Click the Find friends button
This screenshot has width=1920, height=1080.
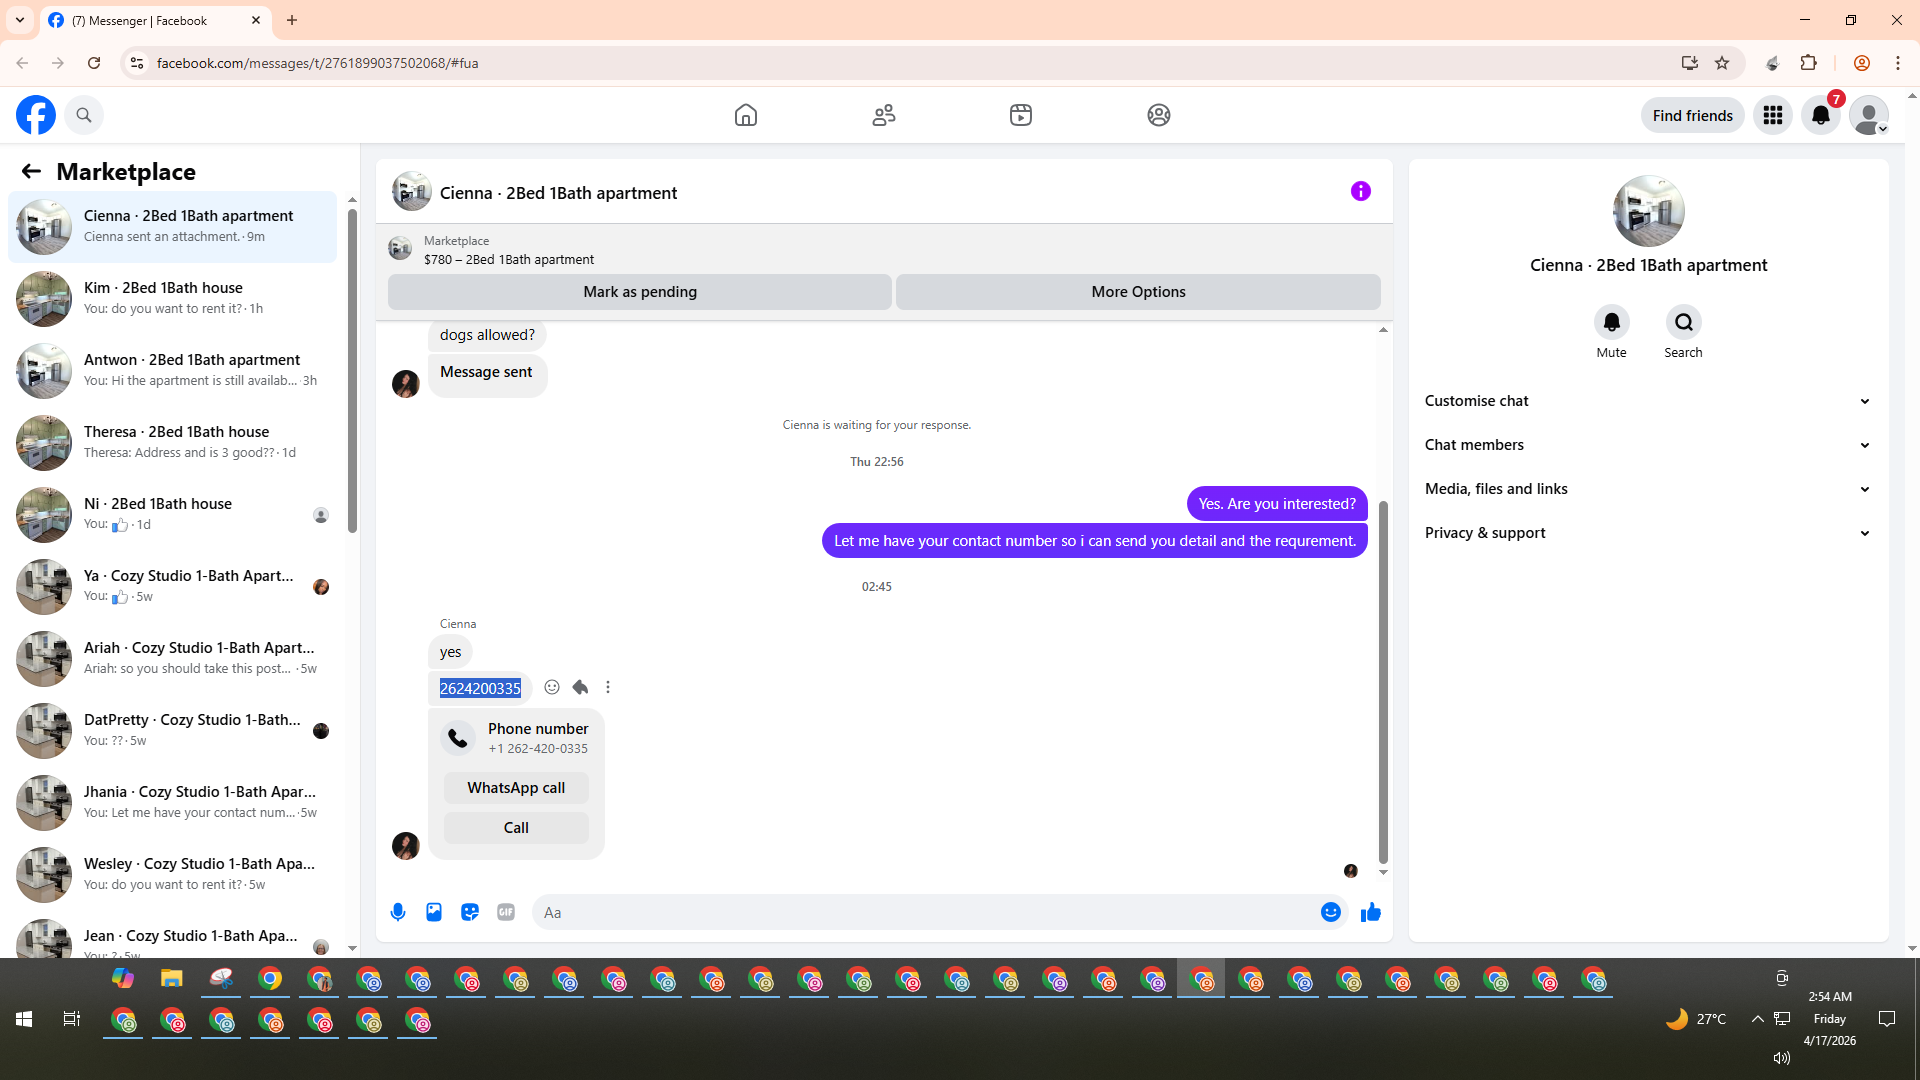coord(1693,115)
